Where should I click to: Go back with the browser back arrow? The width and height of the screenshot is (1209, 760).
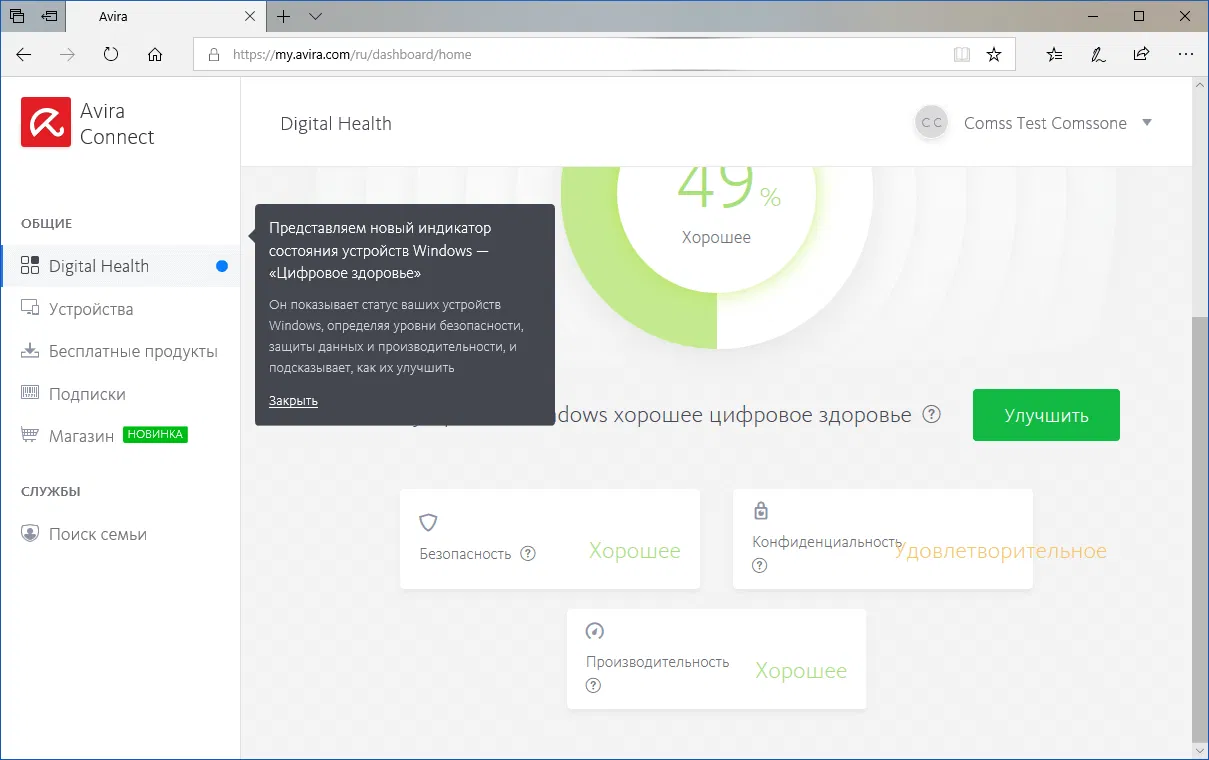[24, 55]
